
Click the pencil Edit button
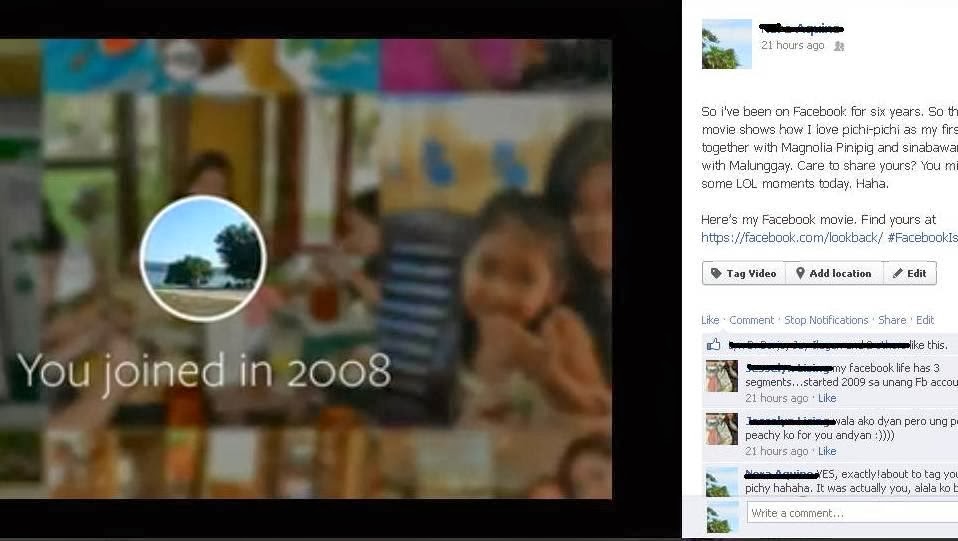tap(910, 273)
